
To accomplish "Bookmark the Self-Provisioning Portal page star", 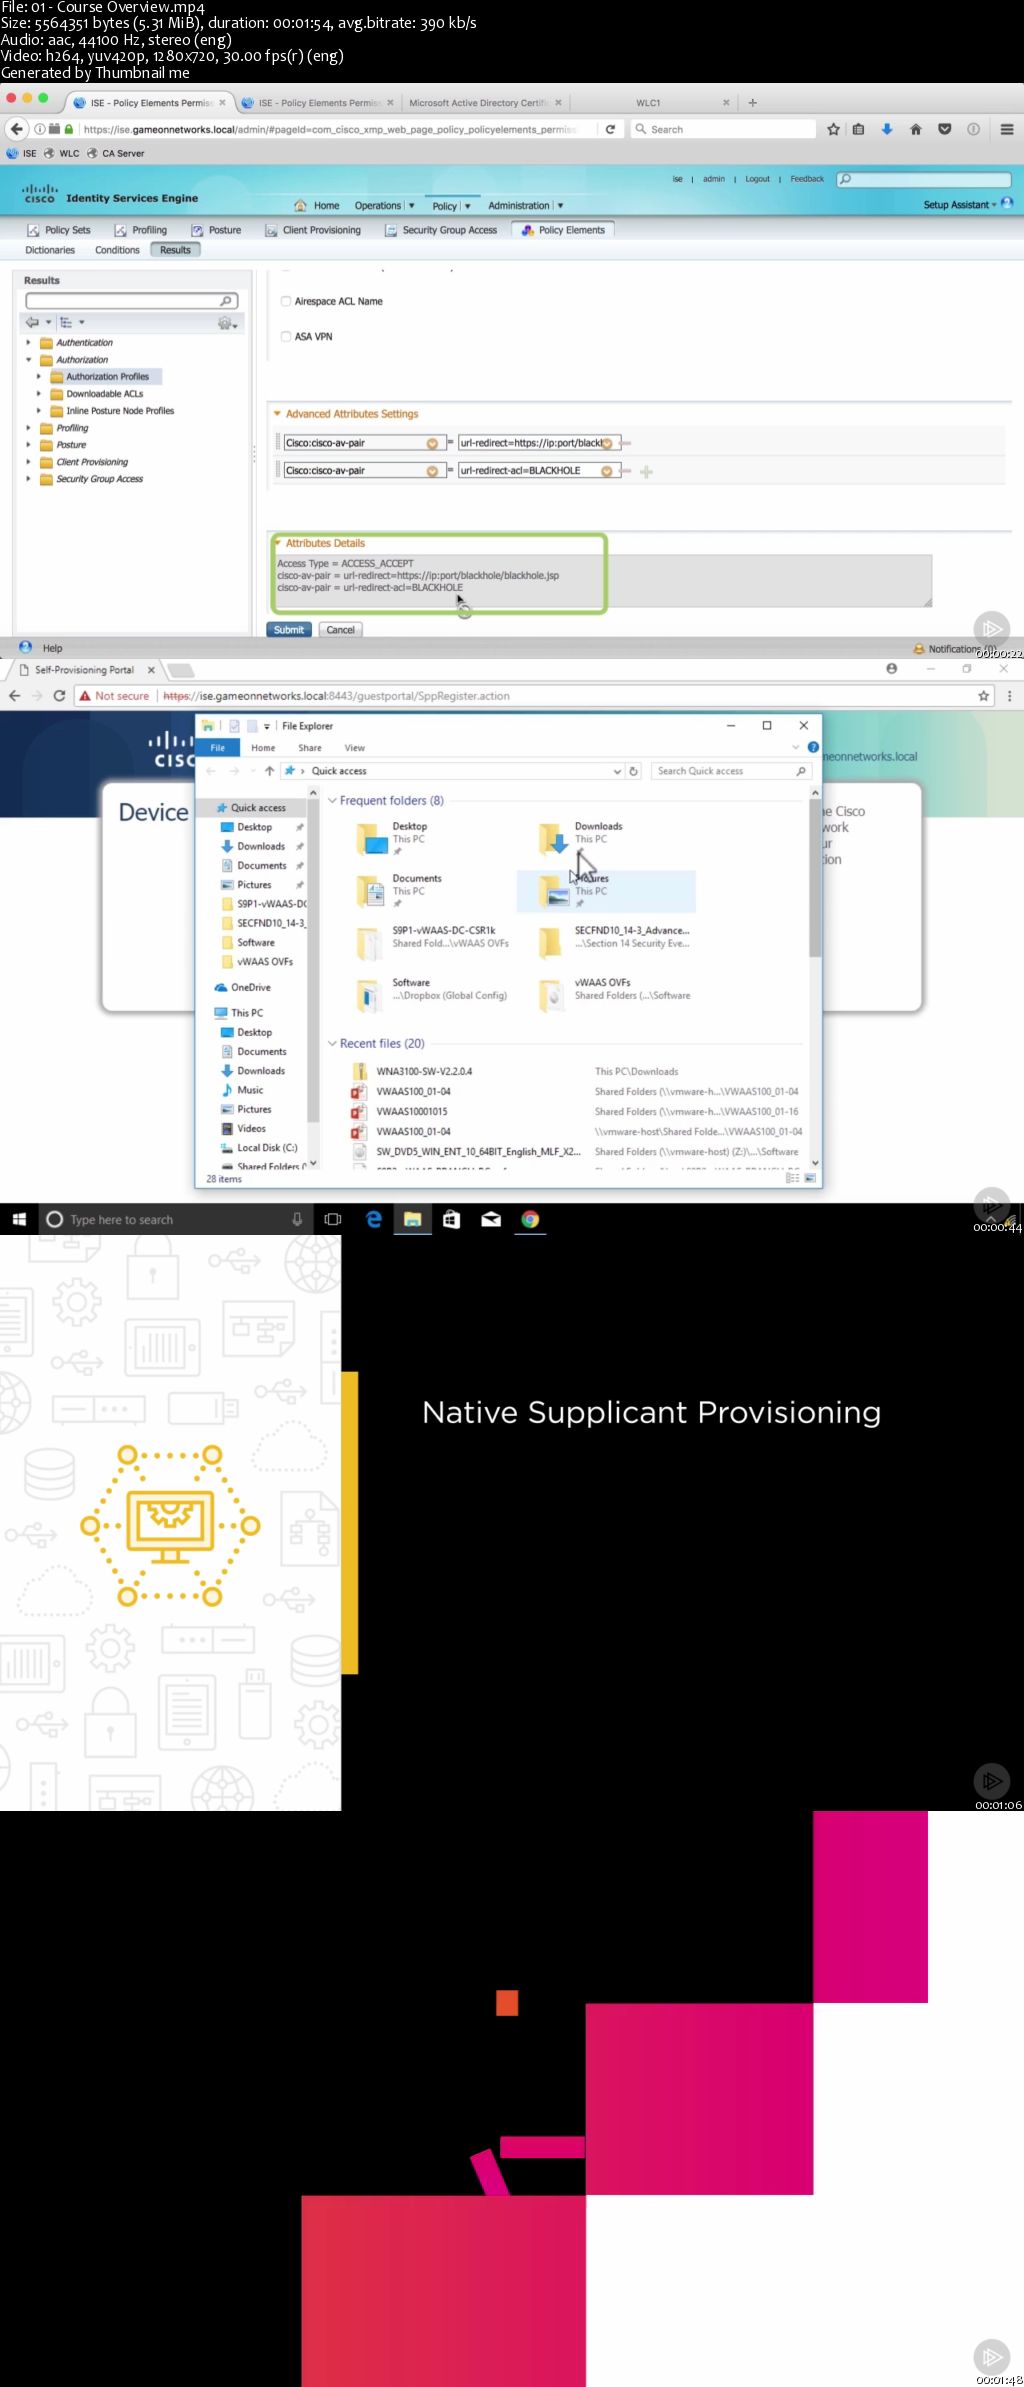I will click(x=984, y=695).
